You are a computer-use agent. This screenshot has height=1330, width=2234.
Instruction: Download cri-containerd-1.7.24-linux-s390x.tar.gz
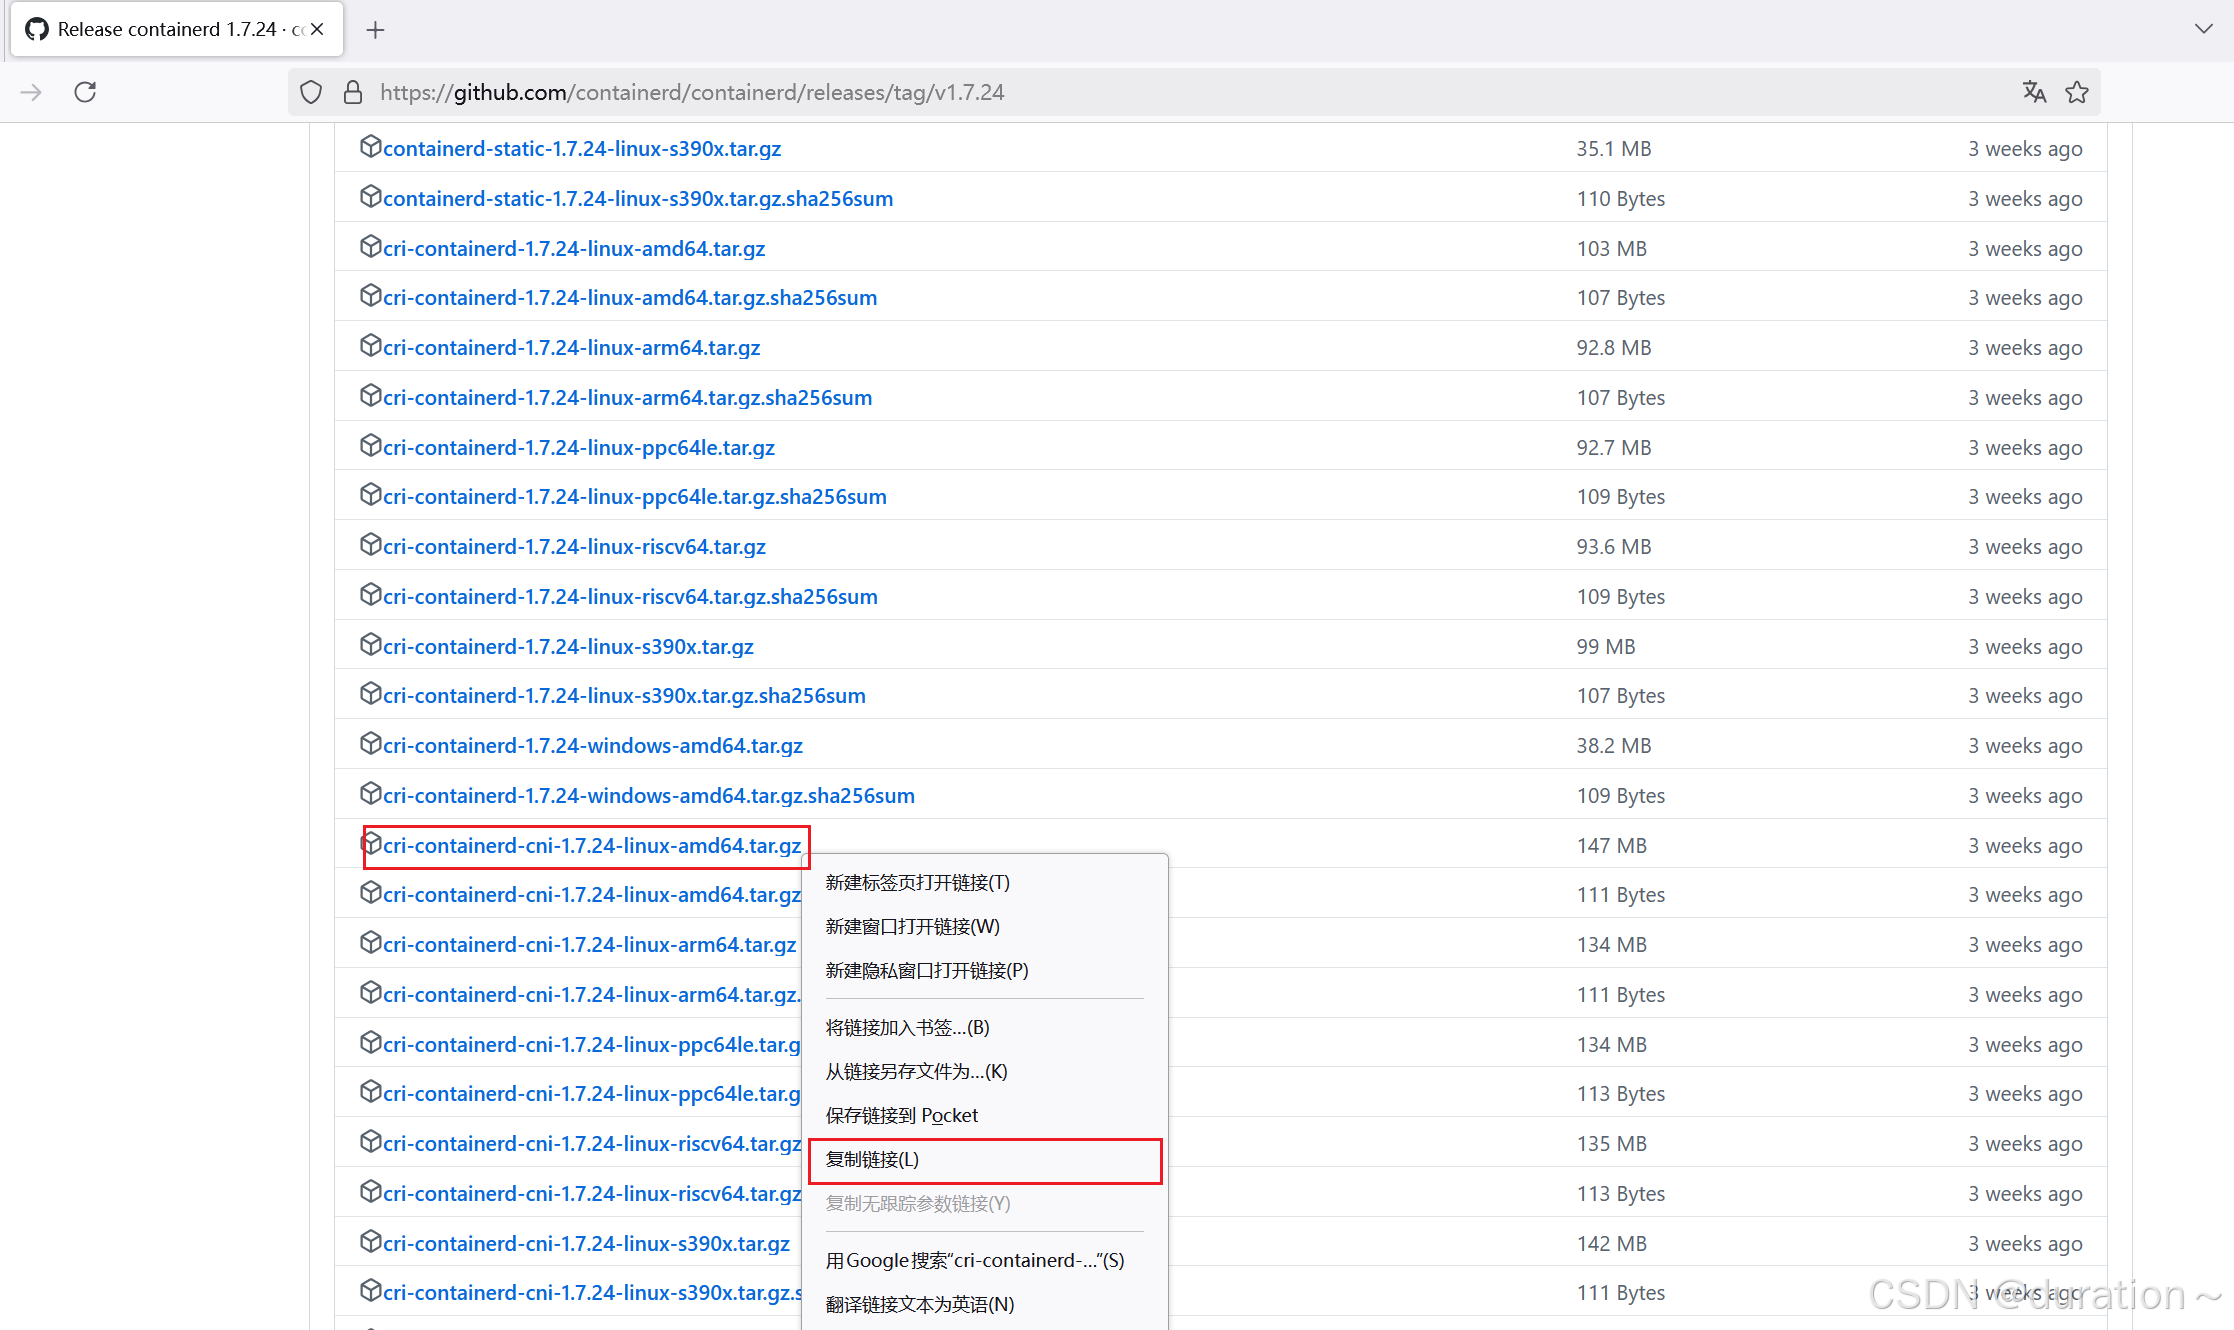[x=569, y=646]
